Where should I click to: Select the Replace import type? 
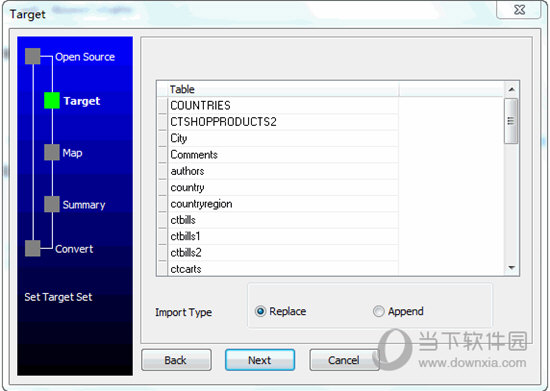coord(260,311)
